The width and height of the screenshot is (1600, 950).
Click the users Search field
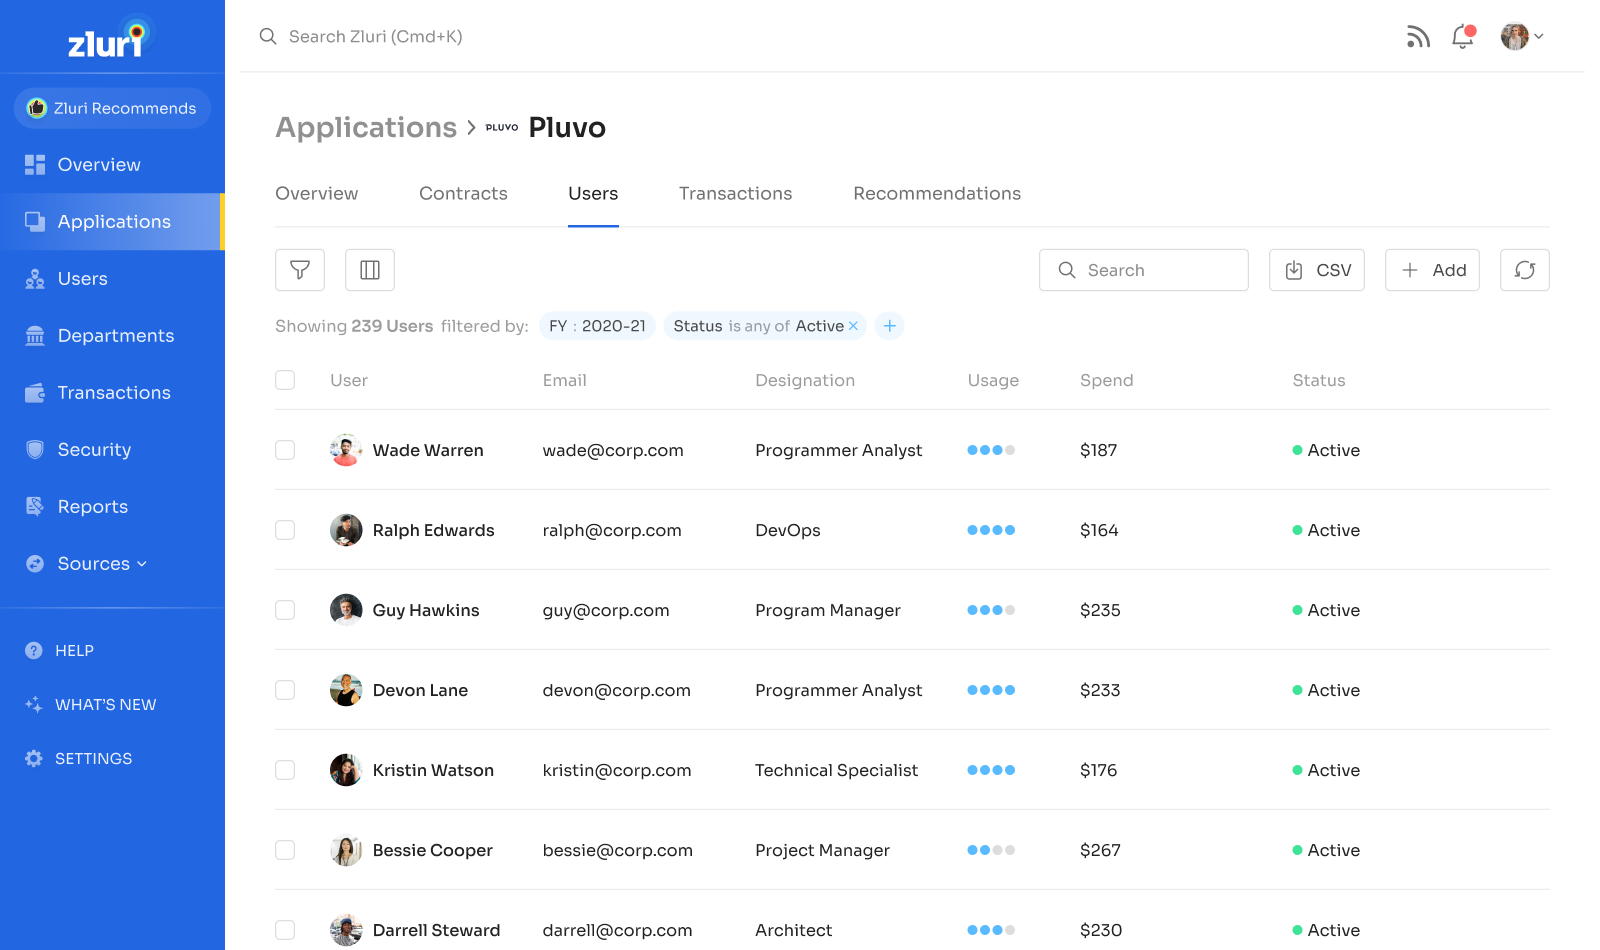coord(1144,270)
